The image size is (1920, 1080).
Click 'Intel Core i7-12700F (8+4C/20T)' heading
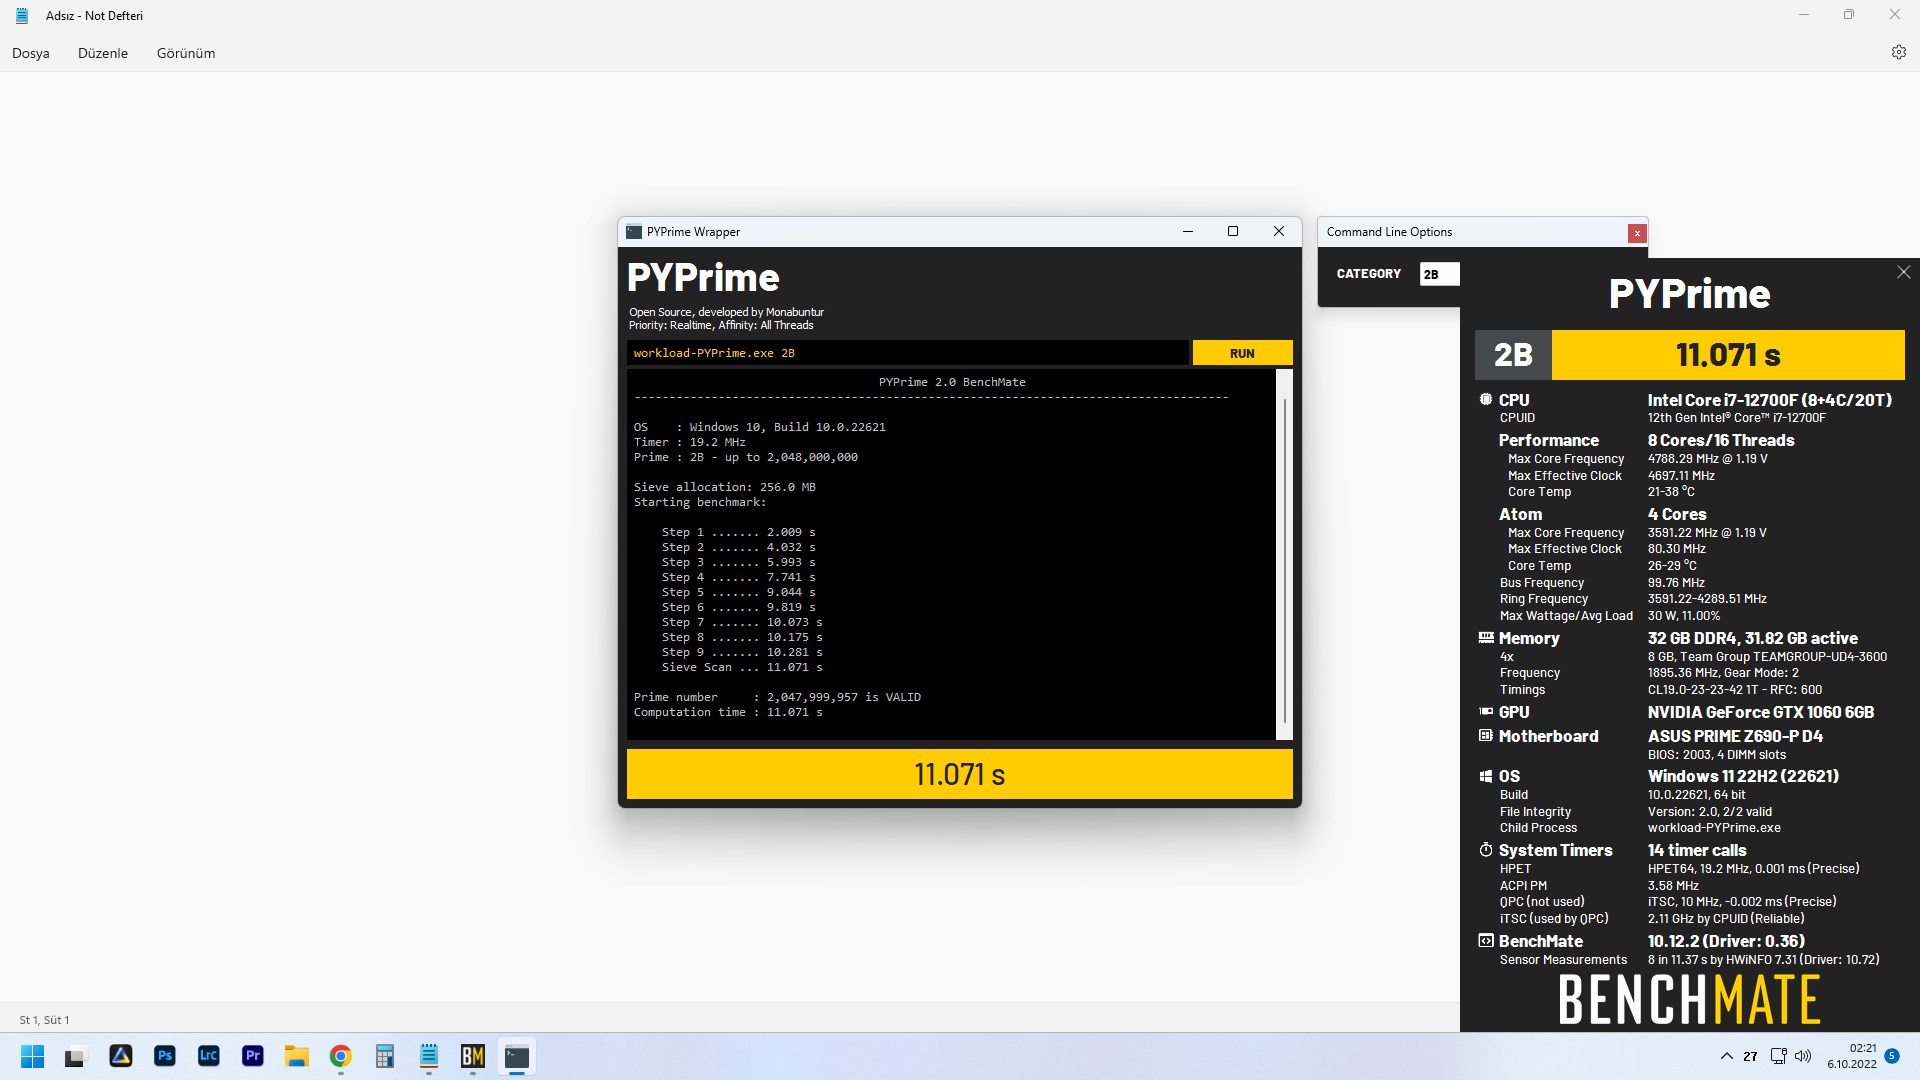click(1769, 400)
